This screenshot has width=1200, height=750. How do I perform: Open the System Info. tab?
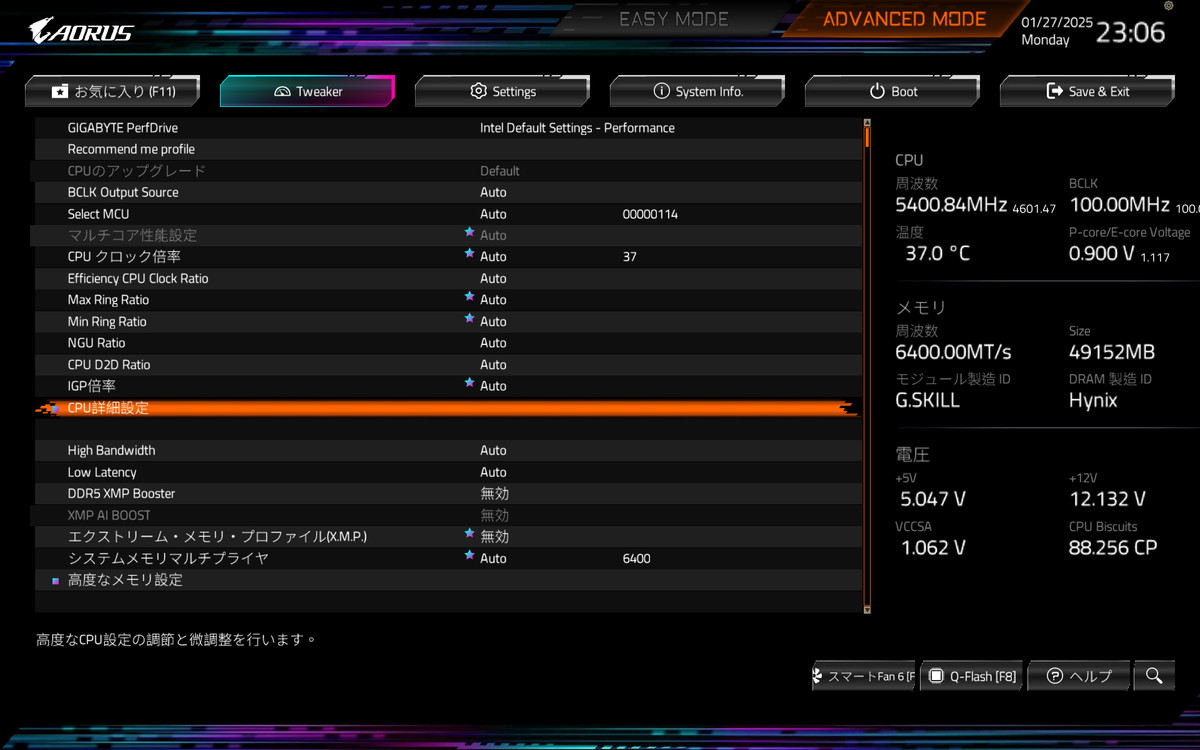[x=697, y=91]
